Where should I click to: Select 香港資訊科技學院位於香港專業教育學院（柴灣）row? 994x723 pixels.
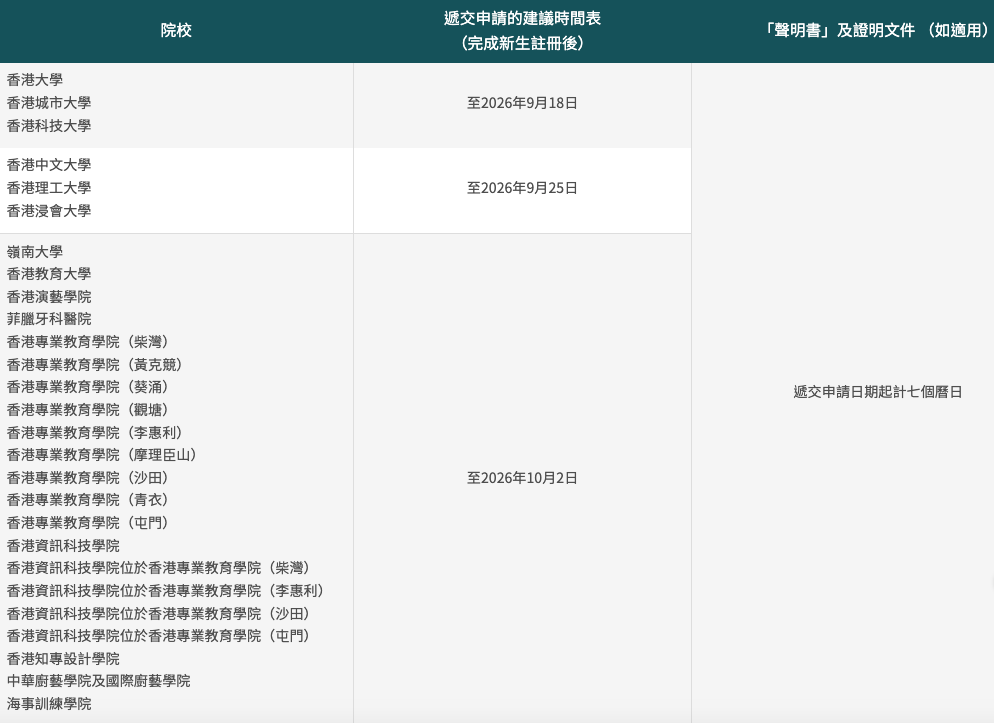click(x=158, y=568)
